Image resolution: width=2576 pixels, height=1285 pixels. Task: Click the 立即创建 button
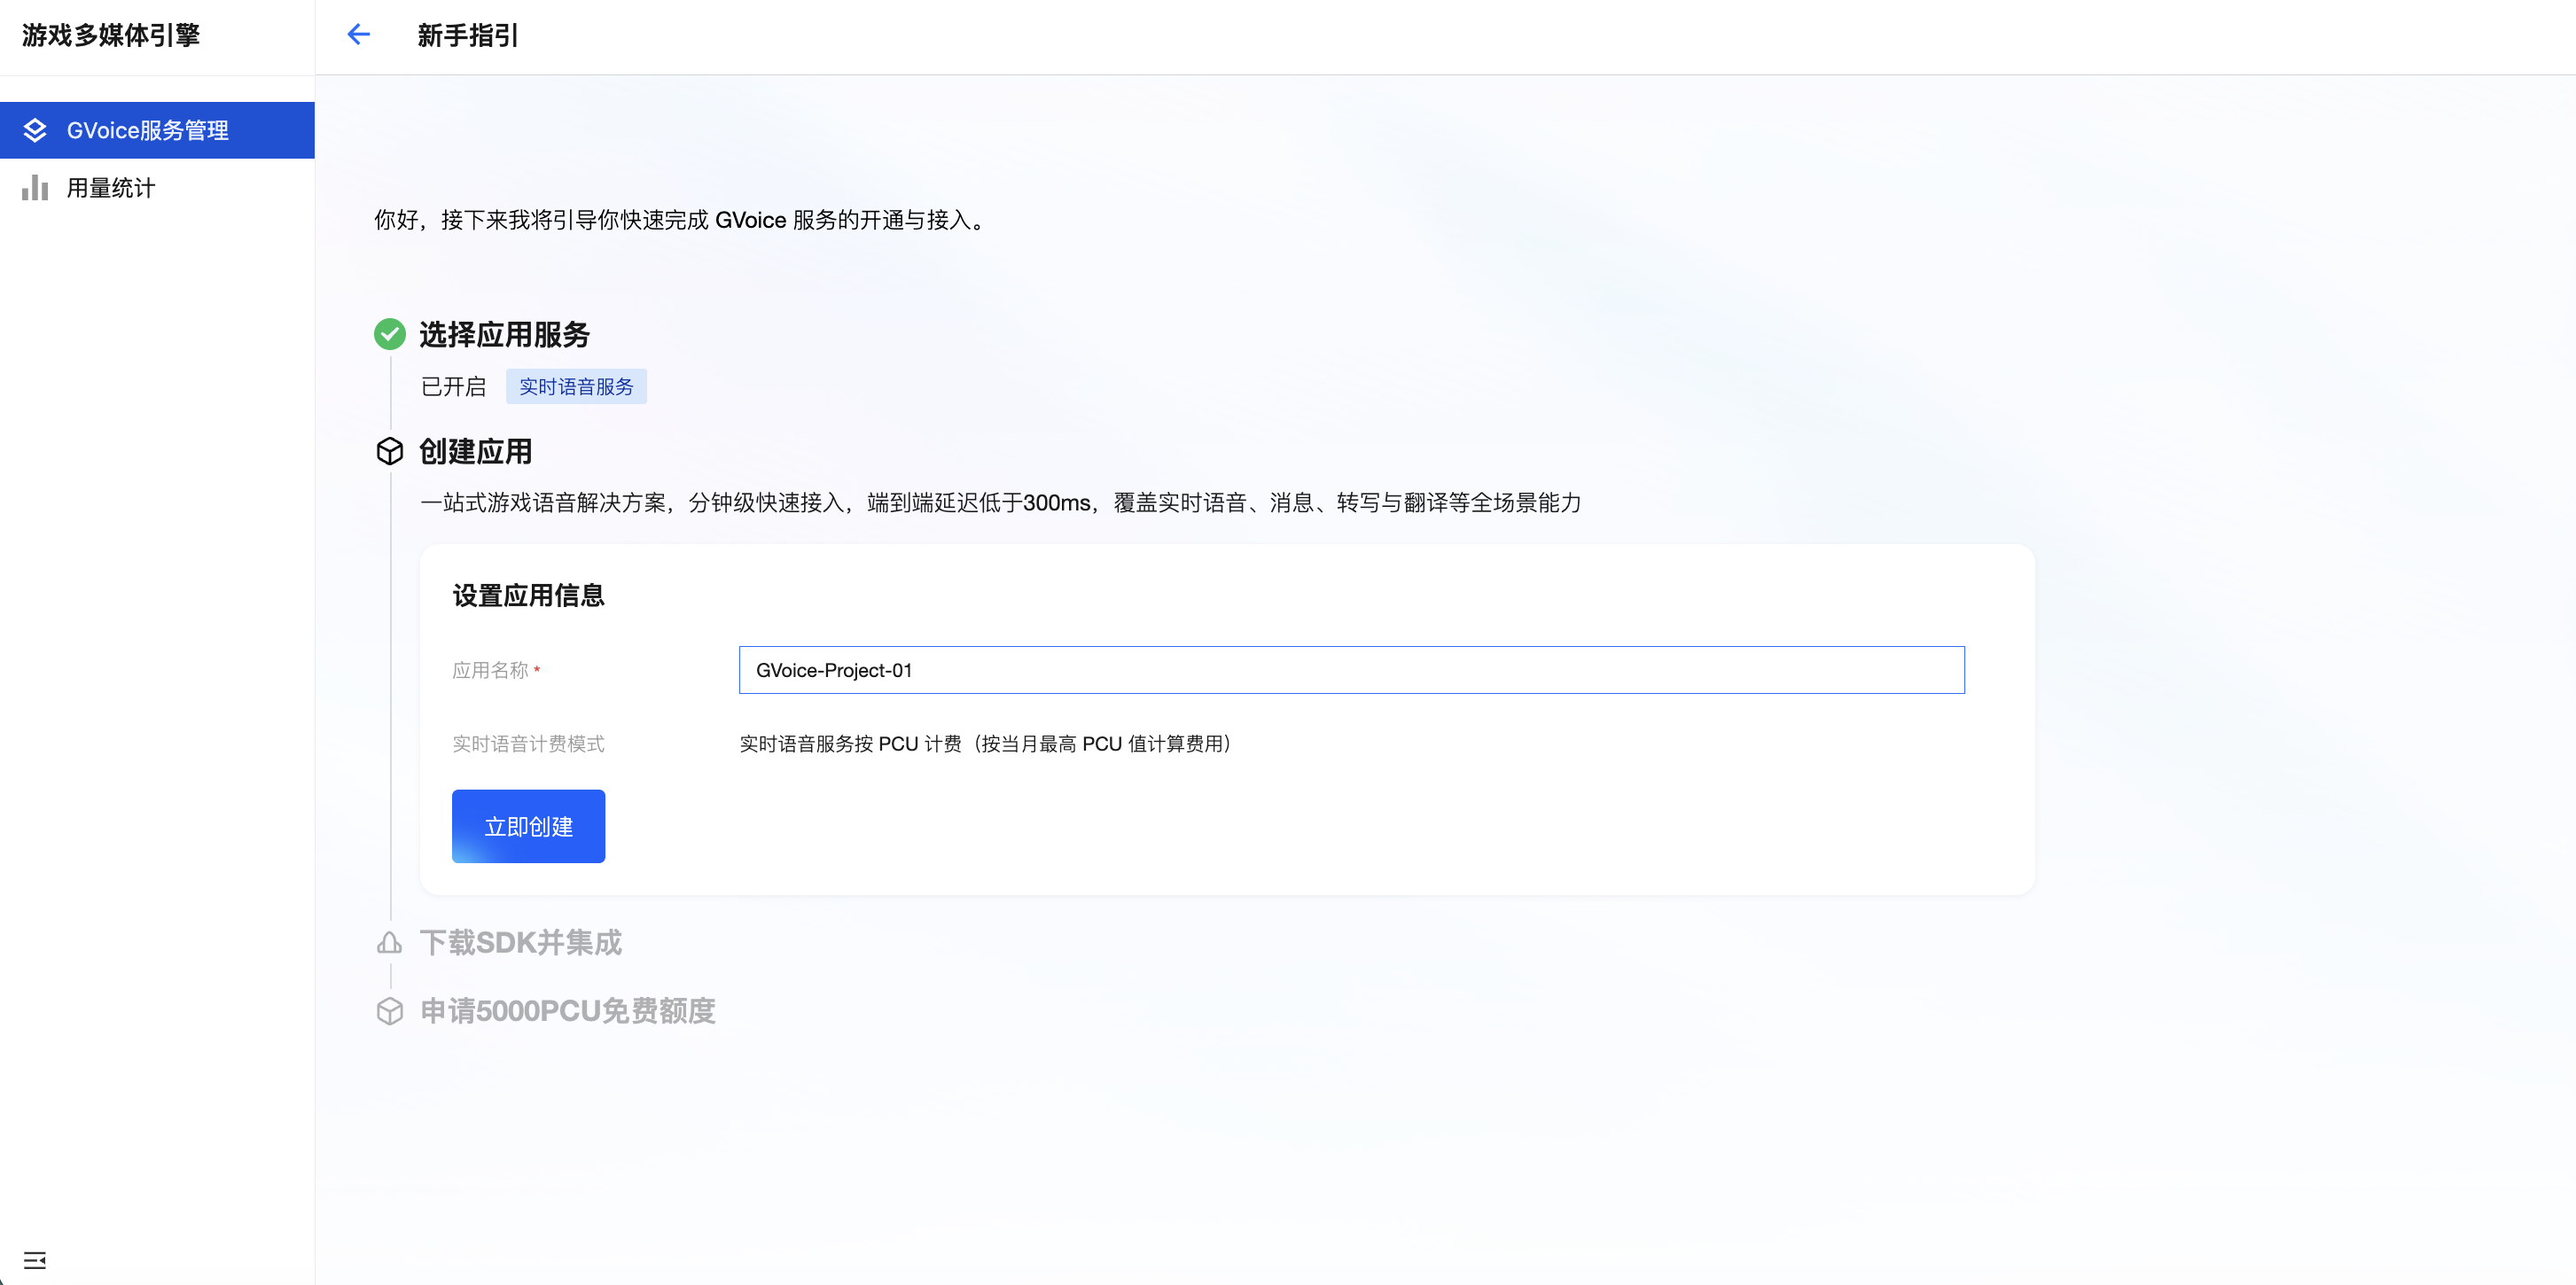tap(528, 826)
